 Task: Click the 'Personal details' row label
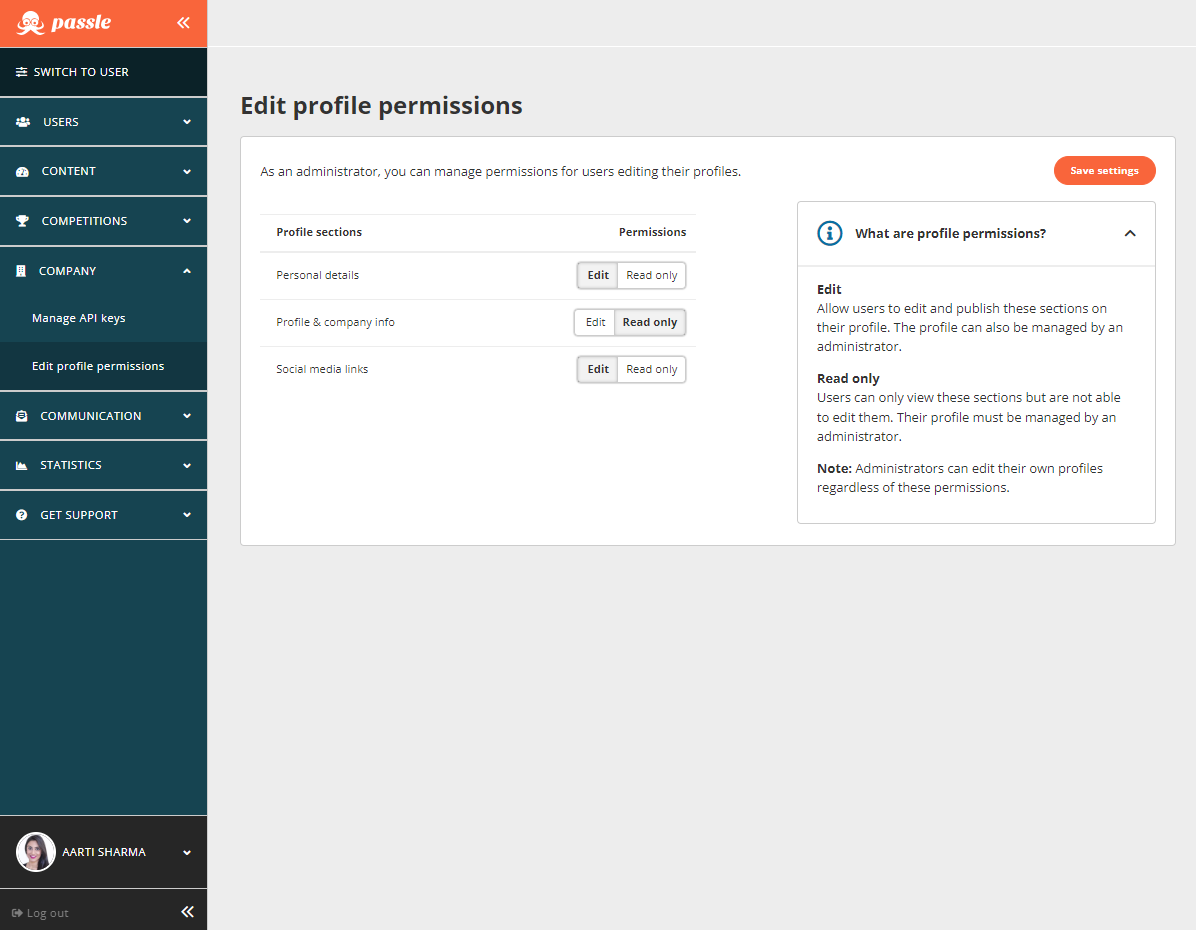point(317,275)
